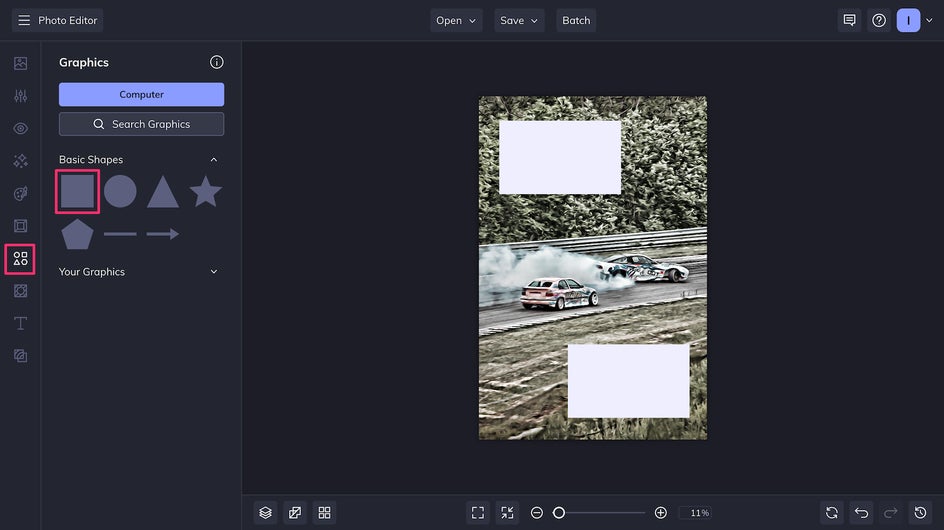Click the Batch button
Image resolution: width=944 pixels, height=530 pixels.
tap(576, 20)
